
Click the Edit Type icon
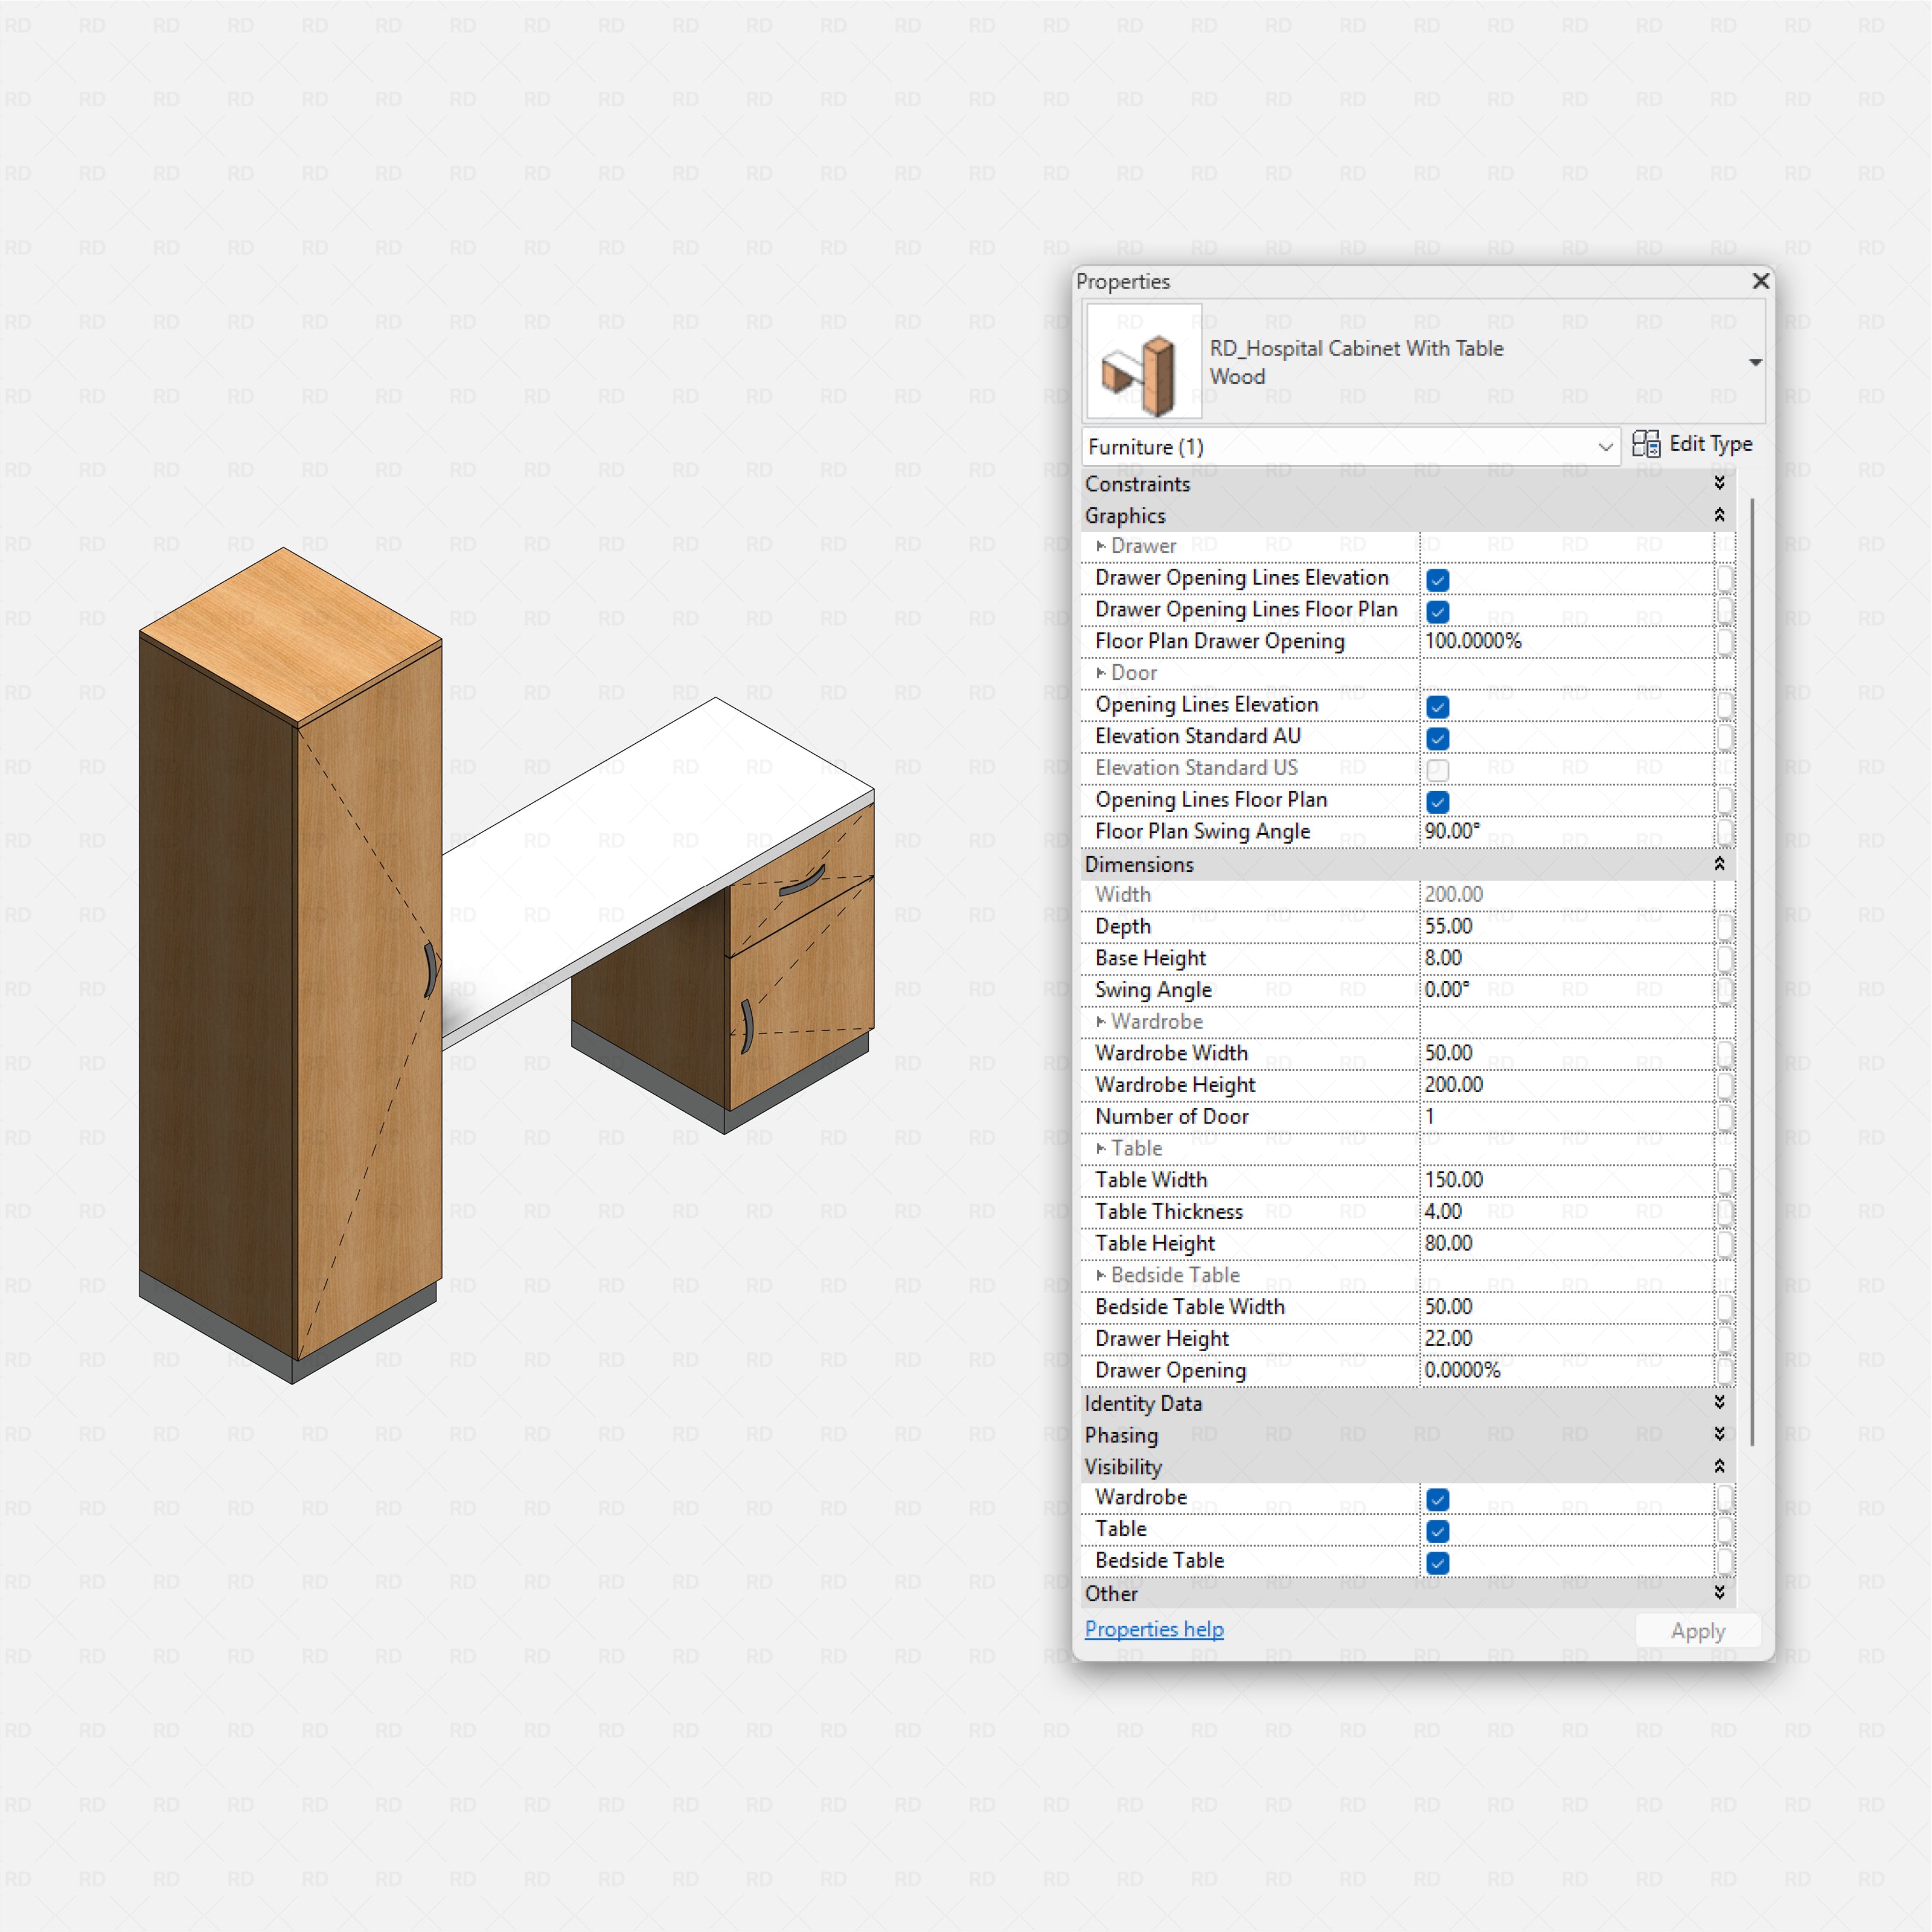click(x=1646, y=444)
